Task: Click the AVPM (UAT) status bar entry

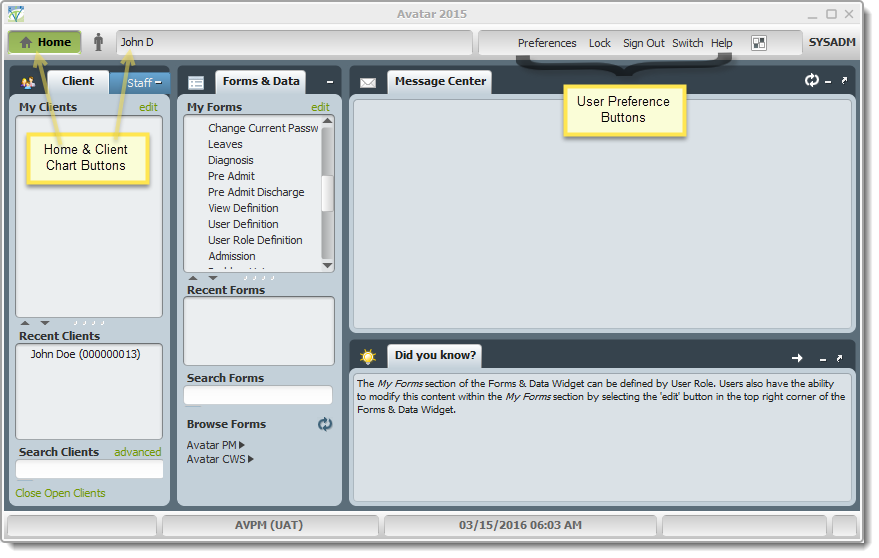Action: click(x=269, y=525)
